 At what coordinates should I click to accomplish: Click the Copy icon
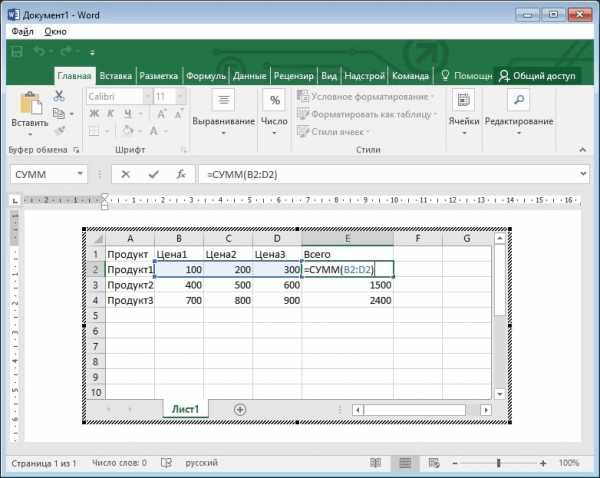point(59,114)
